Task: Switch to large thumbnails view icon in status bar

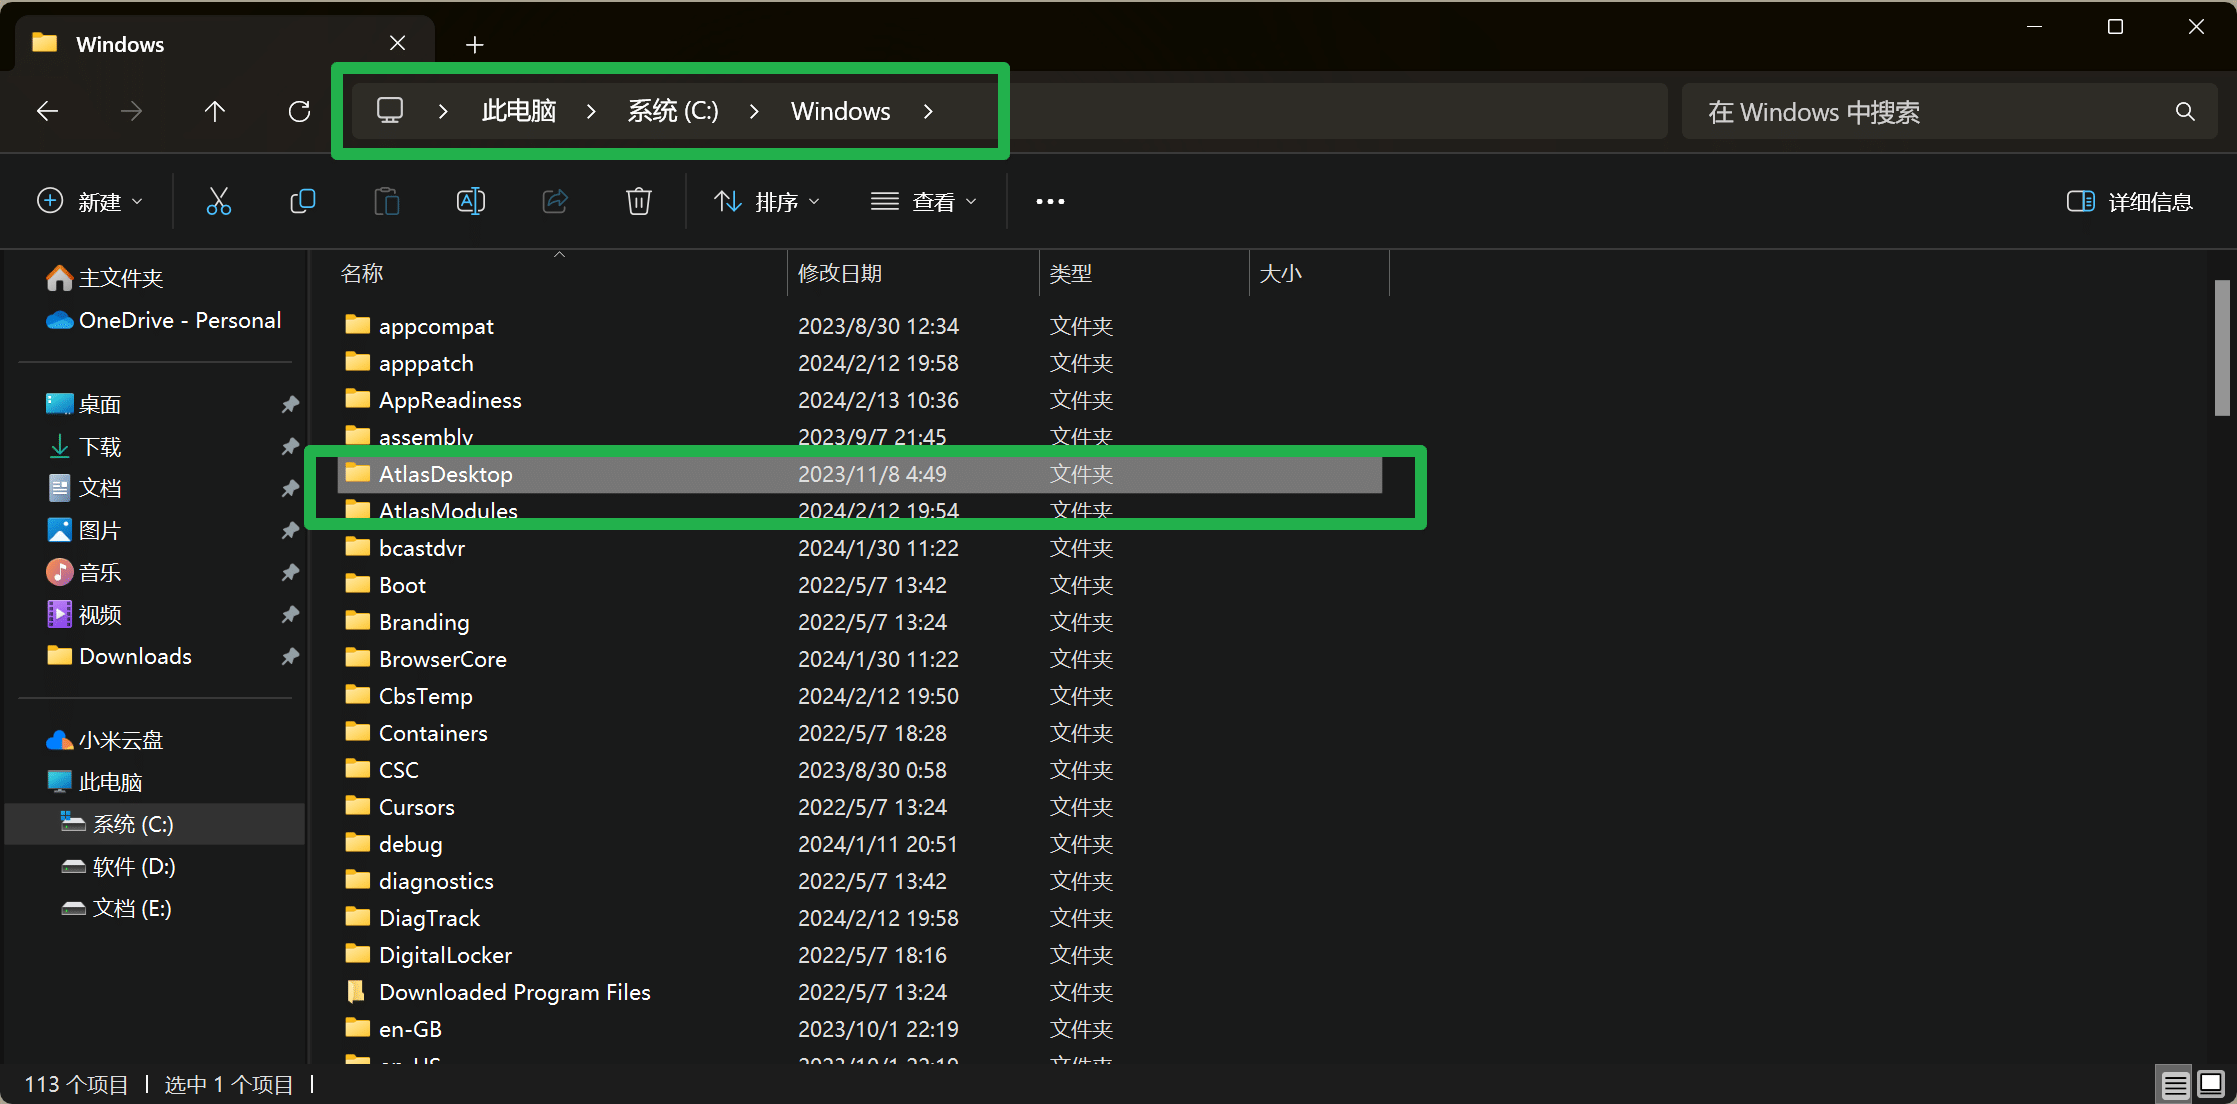Action: pos(2211,1085)
